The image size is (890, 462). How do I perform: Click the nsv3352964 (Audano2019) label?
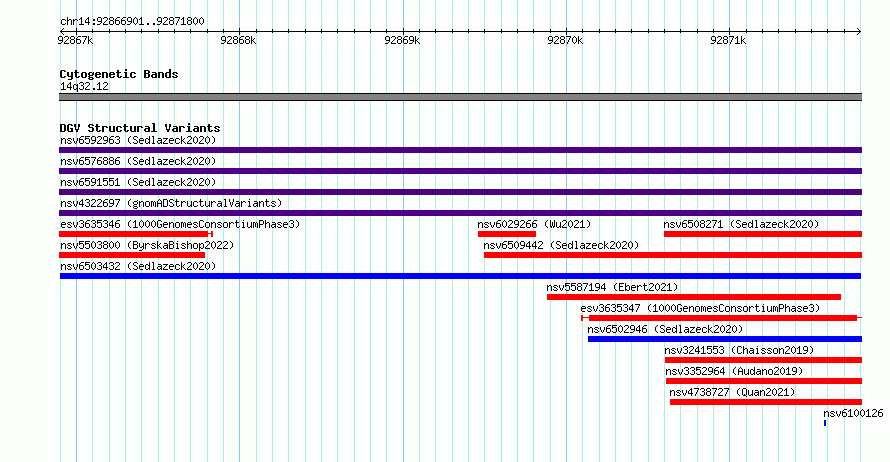734,371
